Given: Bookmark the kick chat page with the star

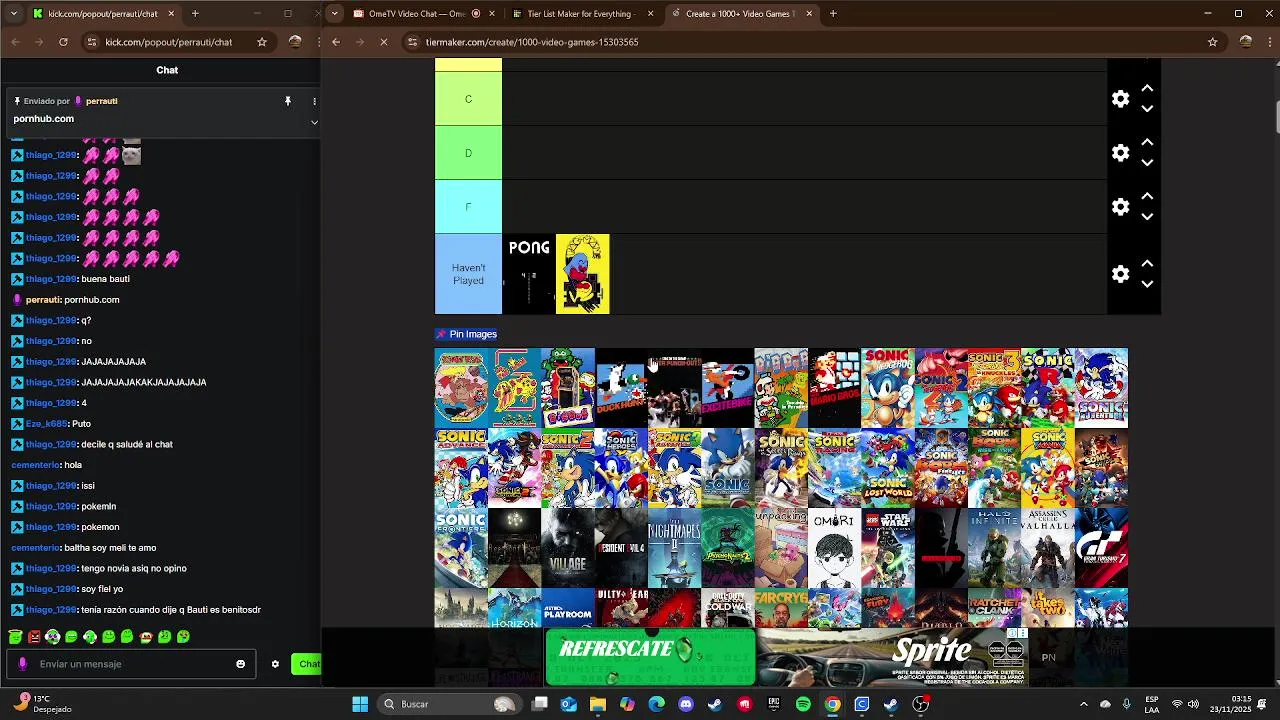Looking at the screenshot, I should point(262,42).
